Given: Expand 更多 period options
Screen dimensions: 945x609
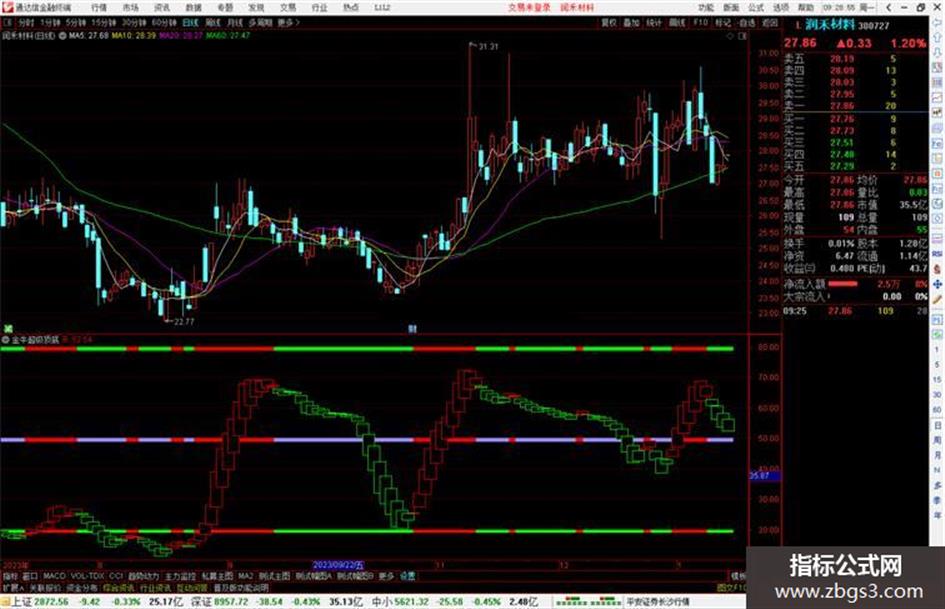Looking at the screenshot, I should [288, 22].
